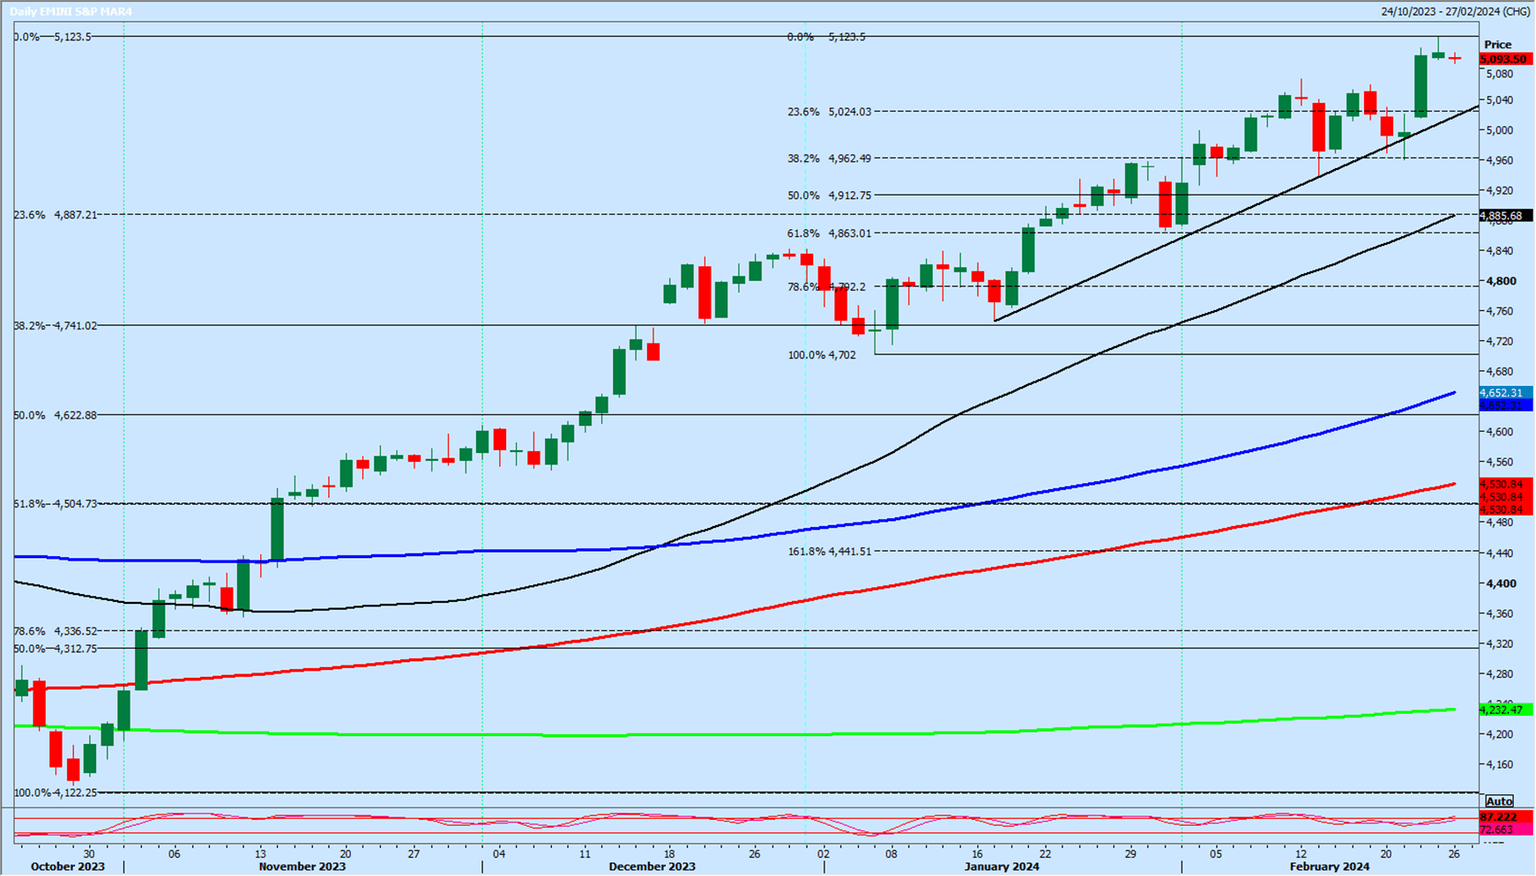This screenshot has height=876, width=1536.
Task: Click the 50.0% 4,622.88 retracement label
Action: (x=55, y=415)
